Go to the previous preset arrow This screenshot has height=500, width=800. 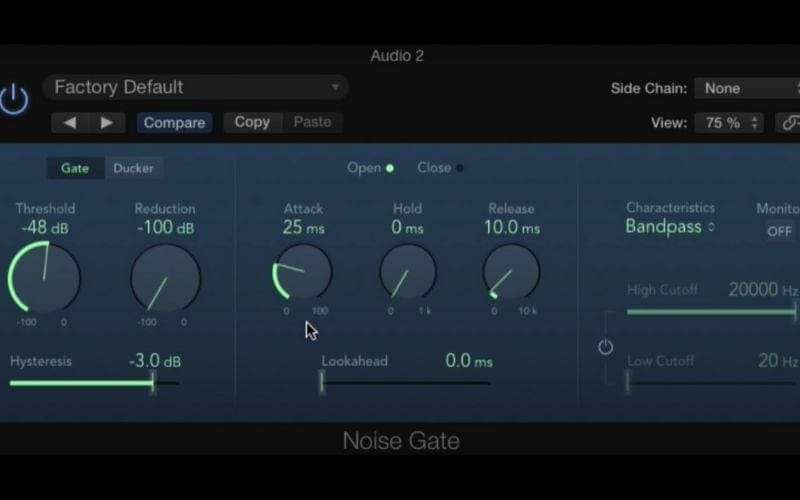[70, 122]
